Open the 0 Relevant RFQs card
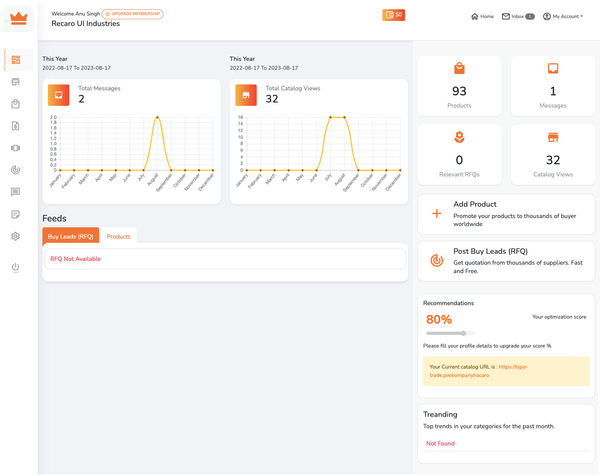 (459, 155)
